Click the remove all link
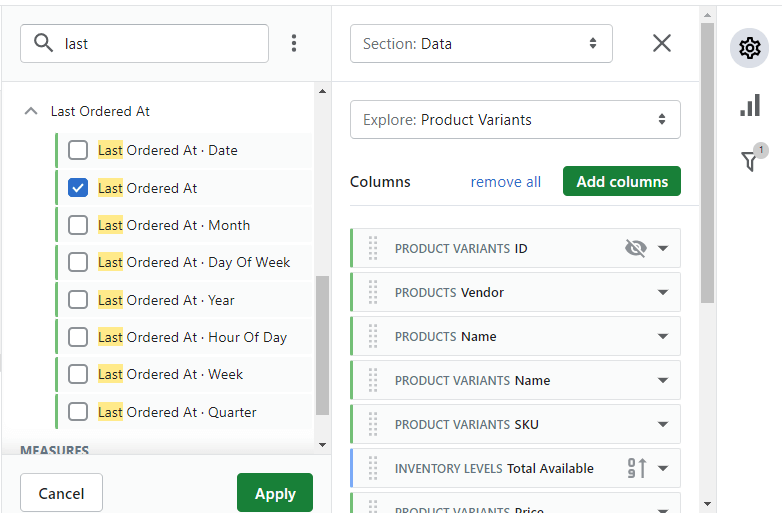Image resolution: width=782 pixels, height=513 pixels. (x=506, y=182)
